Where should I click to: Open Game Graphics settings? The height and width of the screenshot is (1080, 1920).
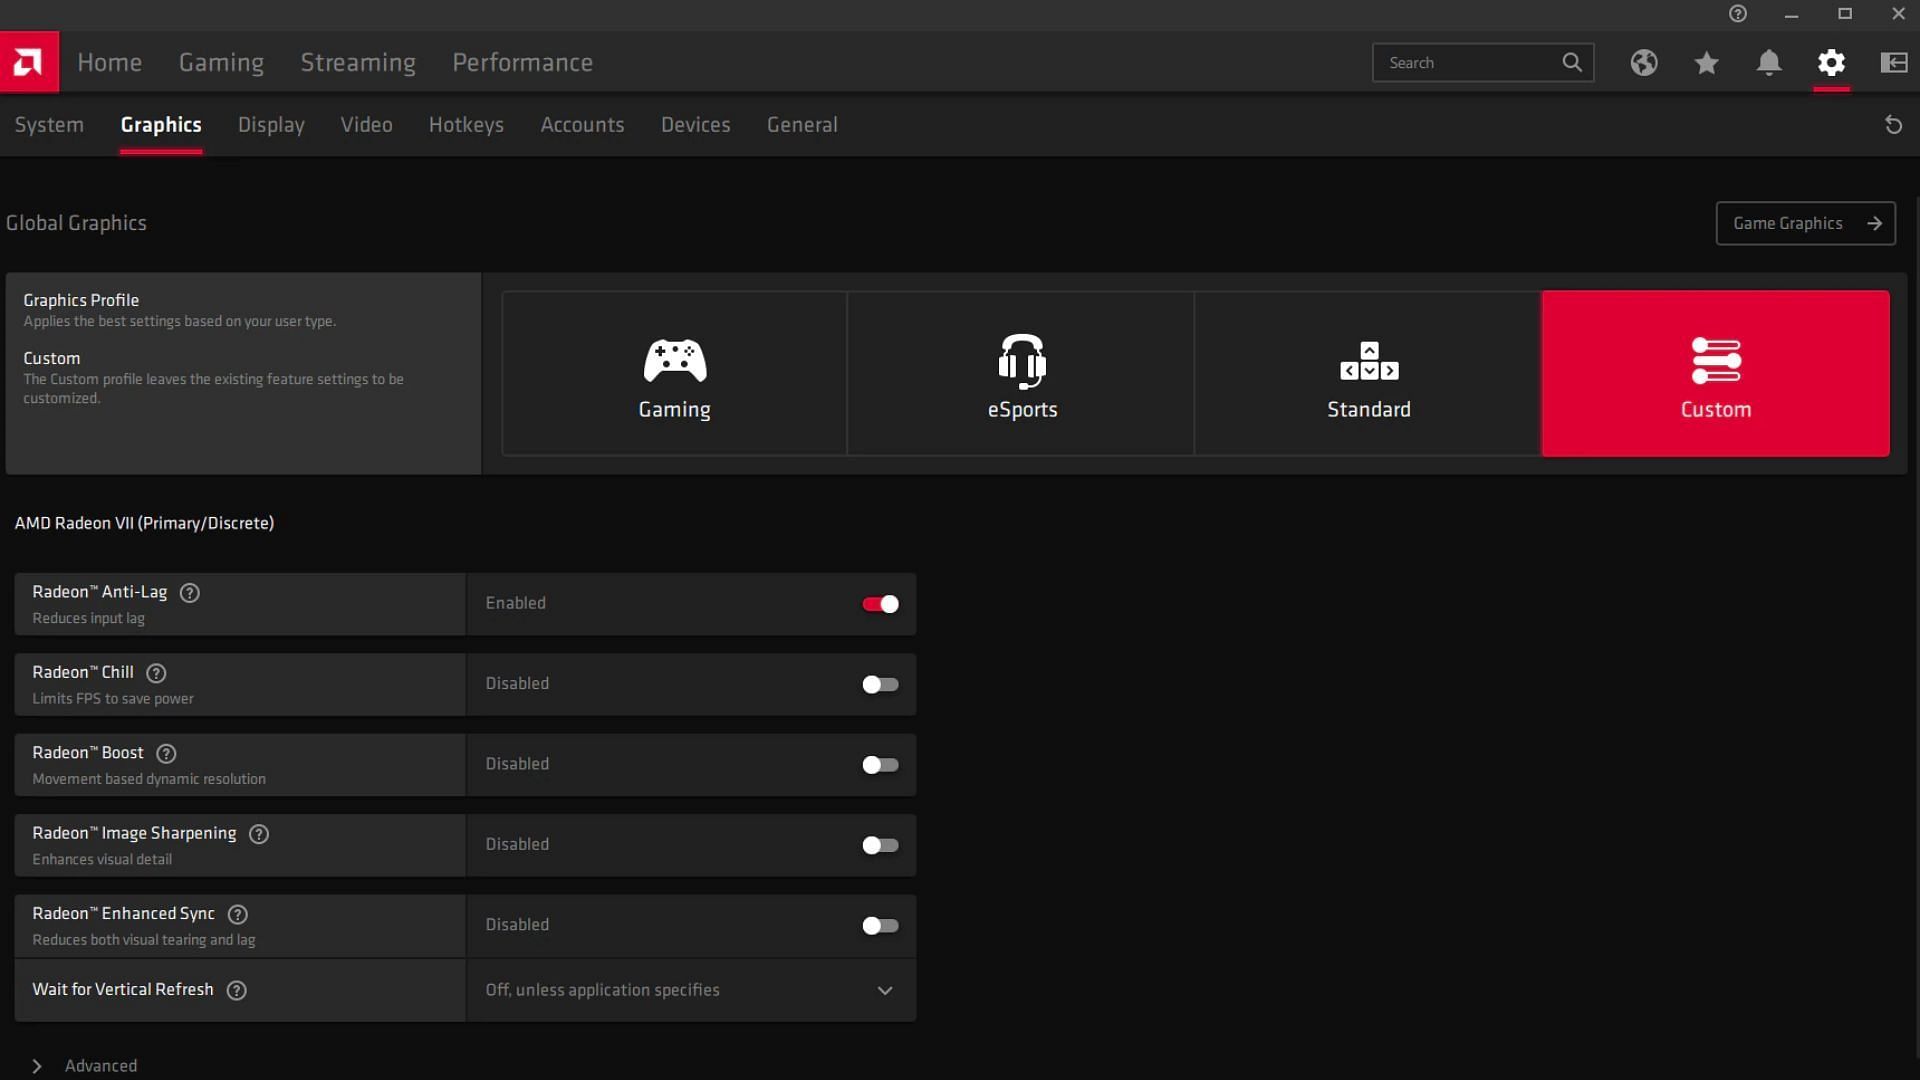pyautogui.click(x=1805, y=222)
